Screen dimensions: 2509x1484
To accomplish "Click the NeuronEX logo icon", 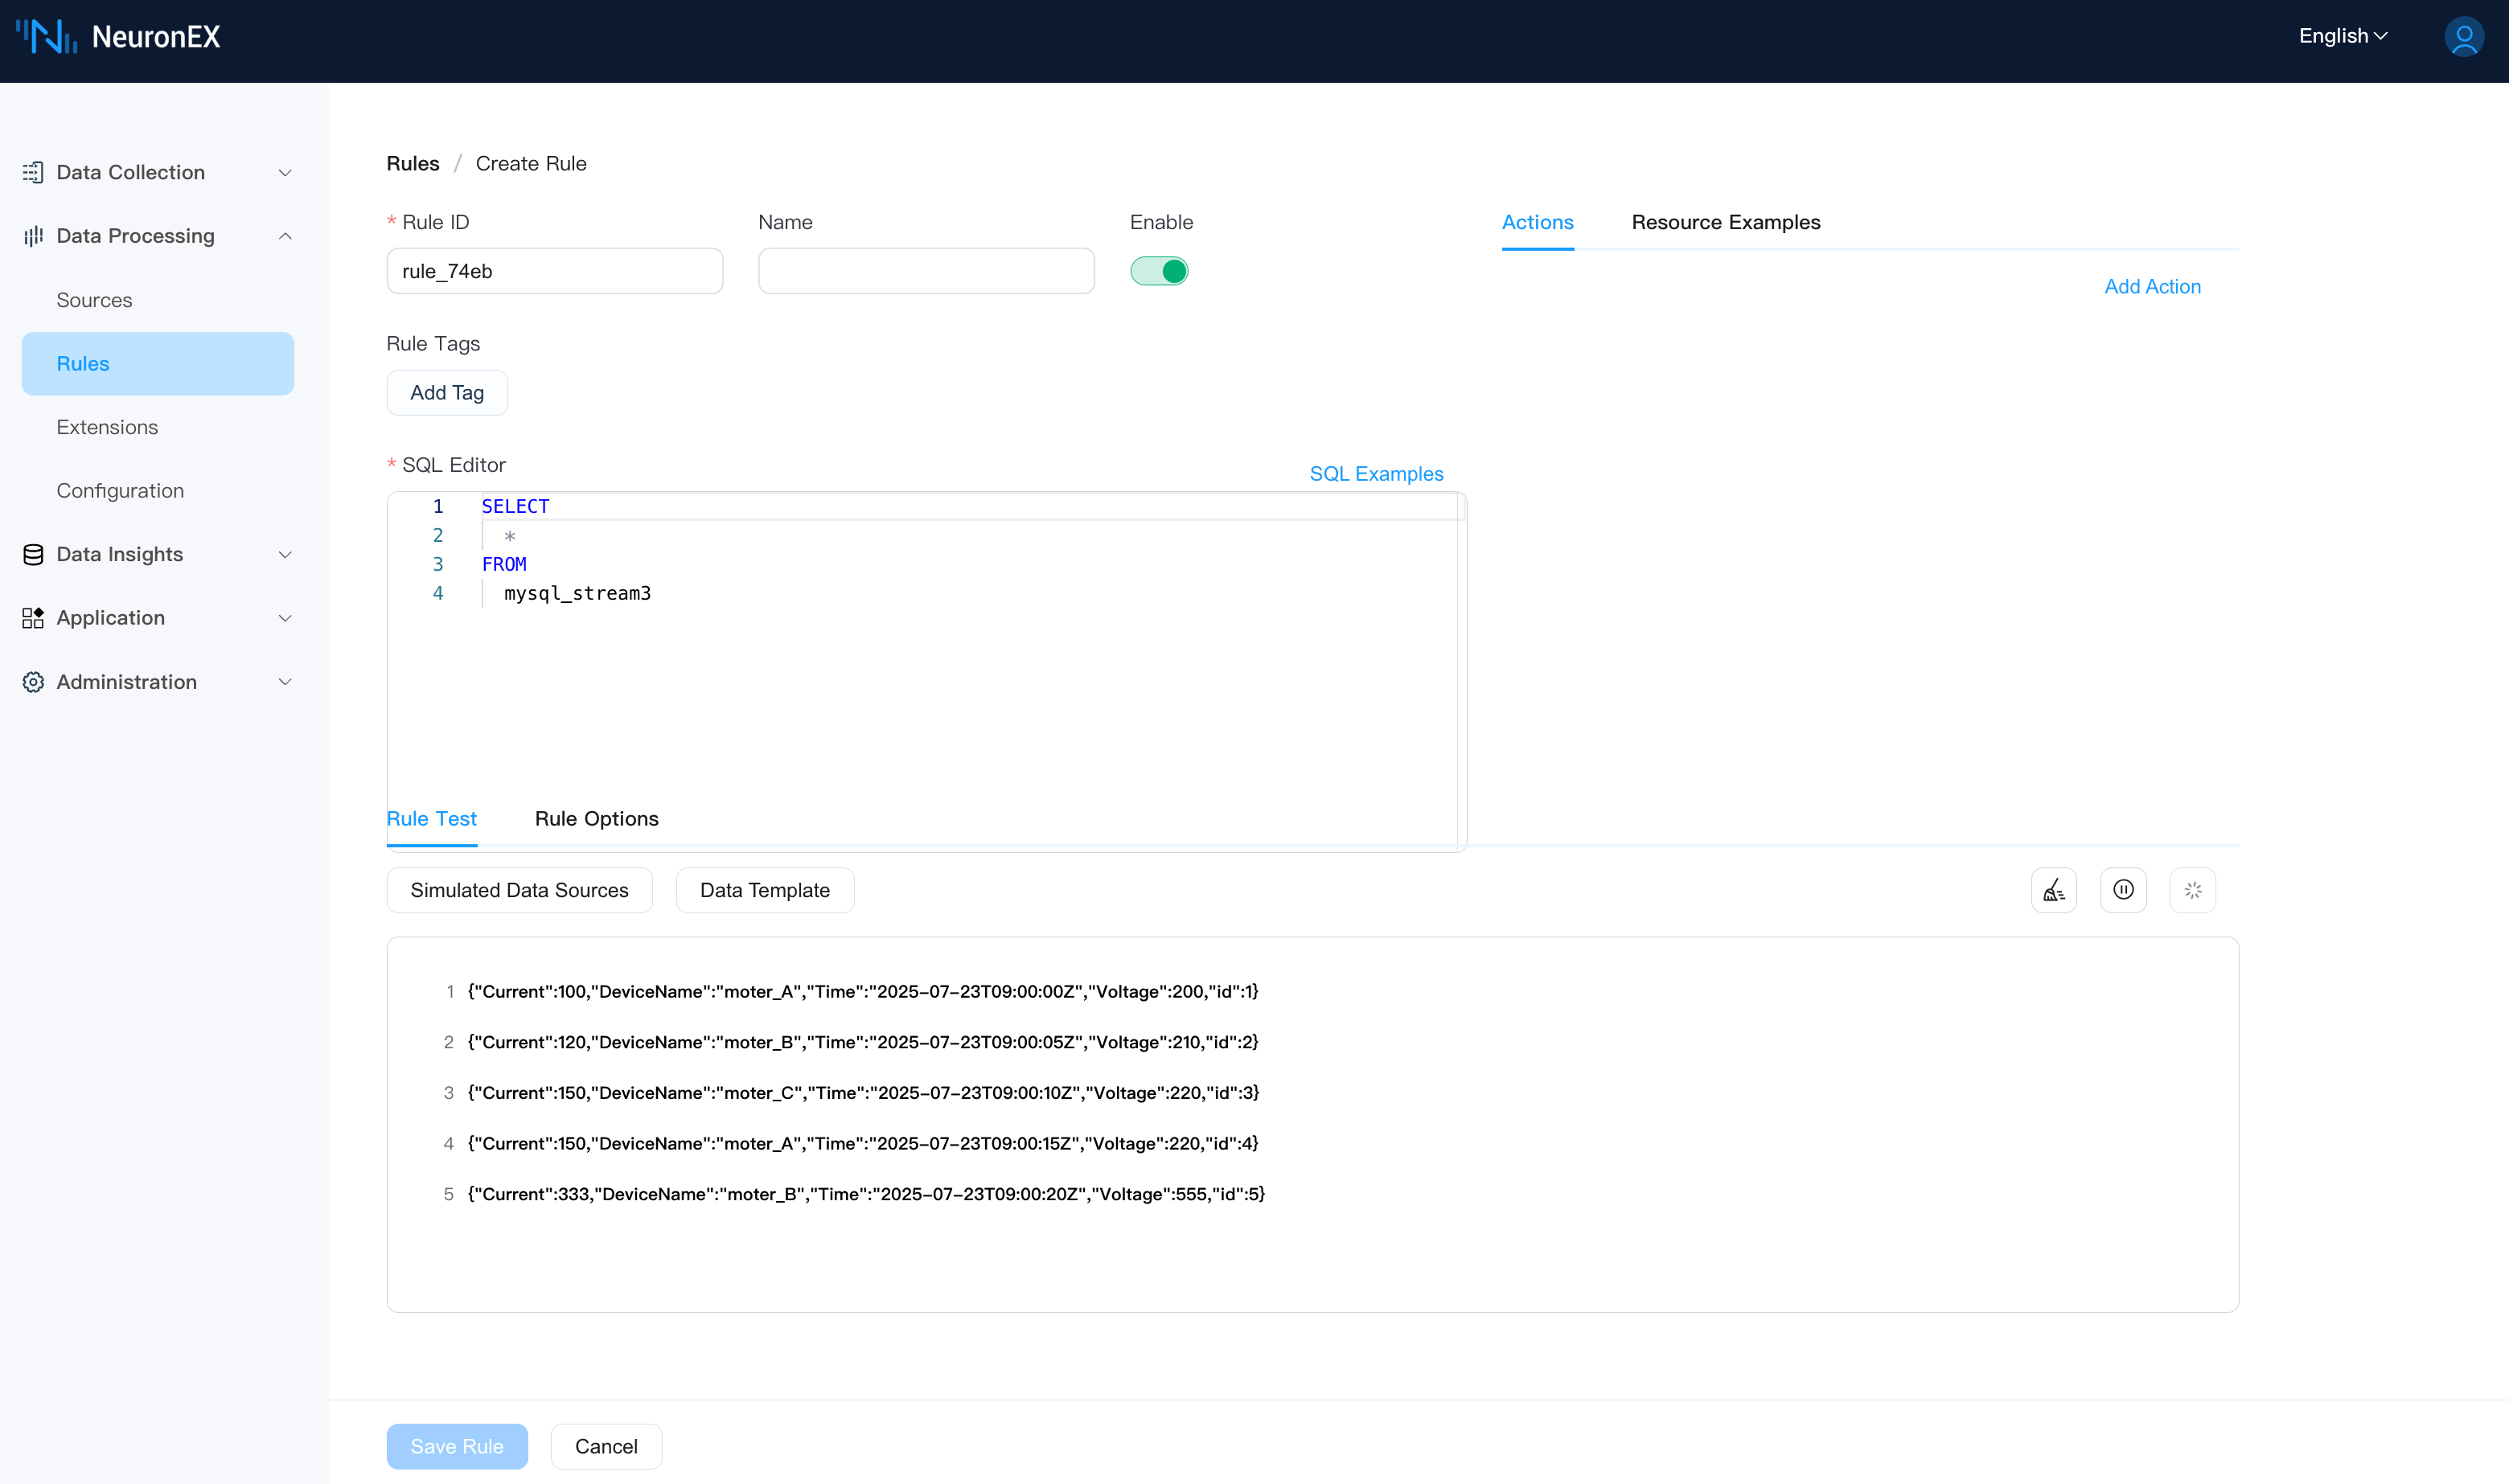I will (46, 37).
